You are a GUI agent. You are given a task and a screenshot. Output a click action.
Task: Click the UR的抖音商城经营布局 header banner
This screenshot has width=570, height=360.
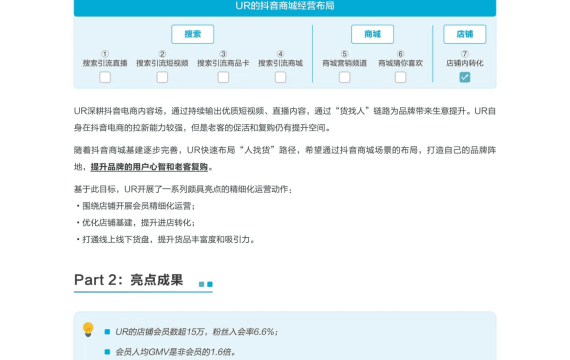(x=285, y=7)
